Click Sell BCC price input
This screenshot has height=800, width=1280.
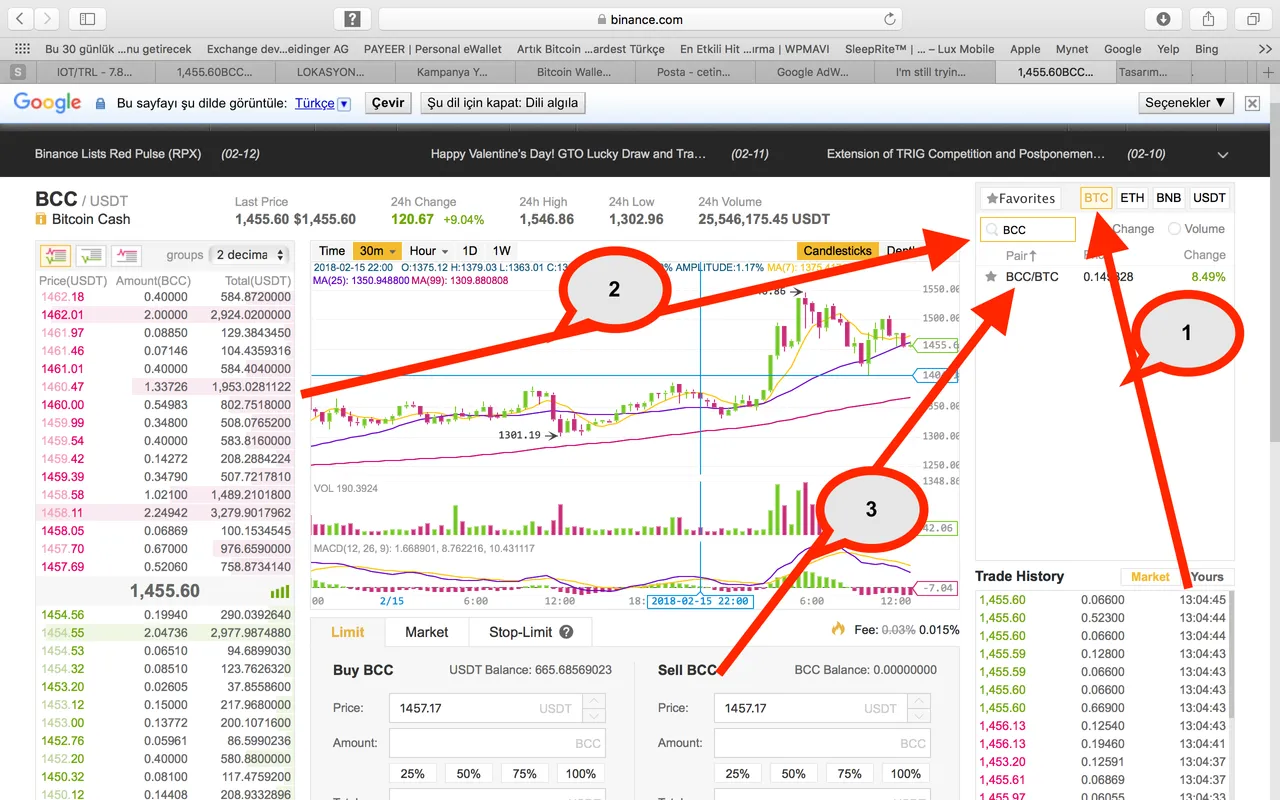click(x=811, y=708)
